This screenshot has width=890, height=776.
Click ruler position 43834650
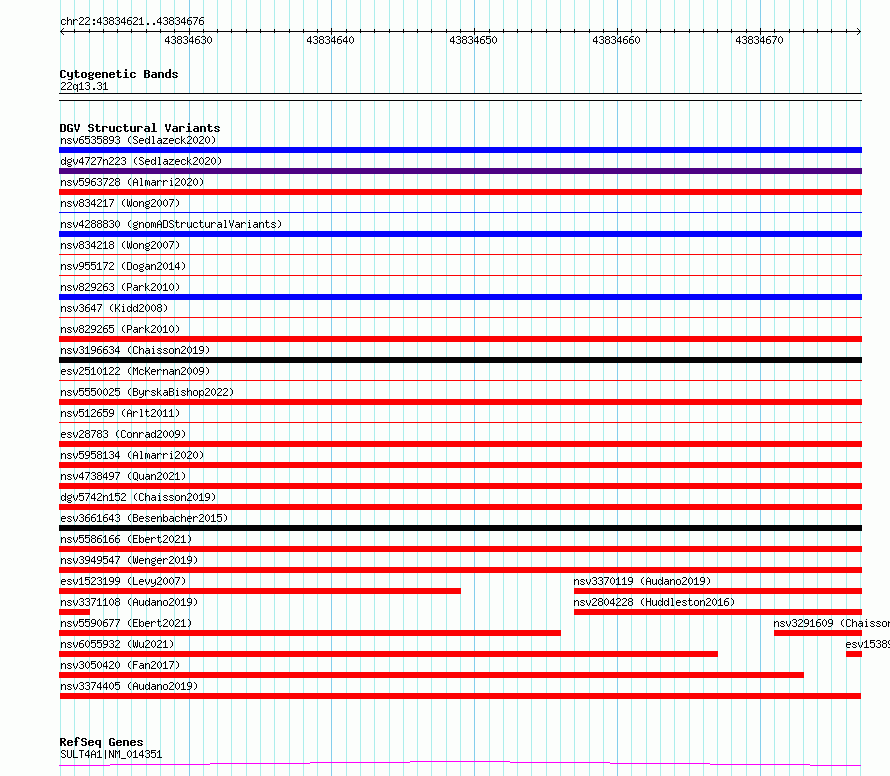click(473, 40)
